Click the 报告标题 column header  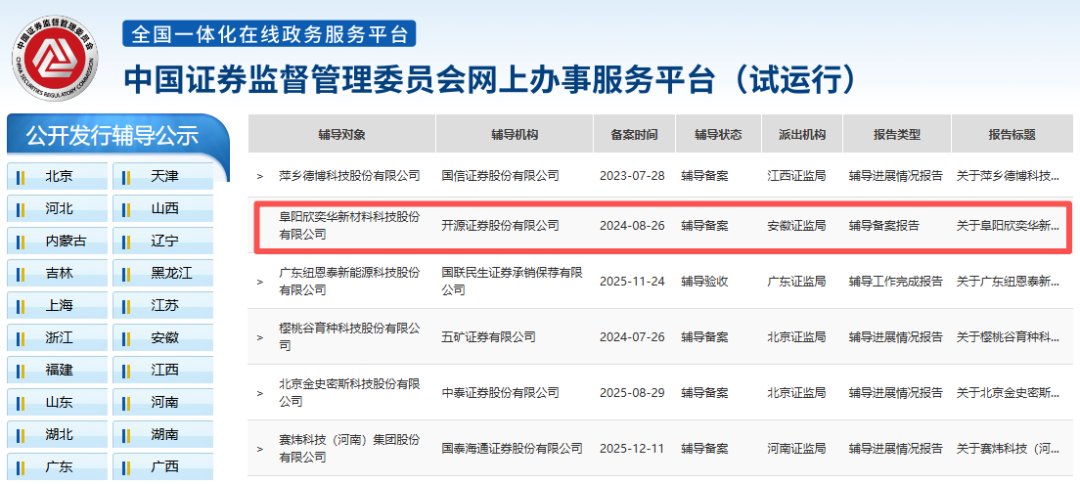1011,135
